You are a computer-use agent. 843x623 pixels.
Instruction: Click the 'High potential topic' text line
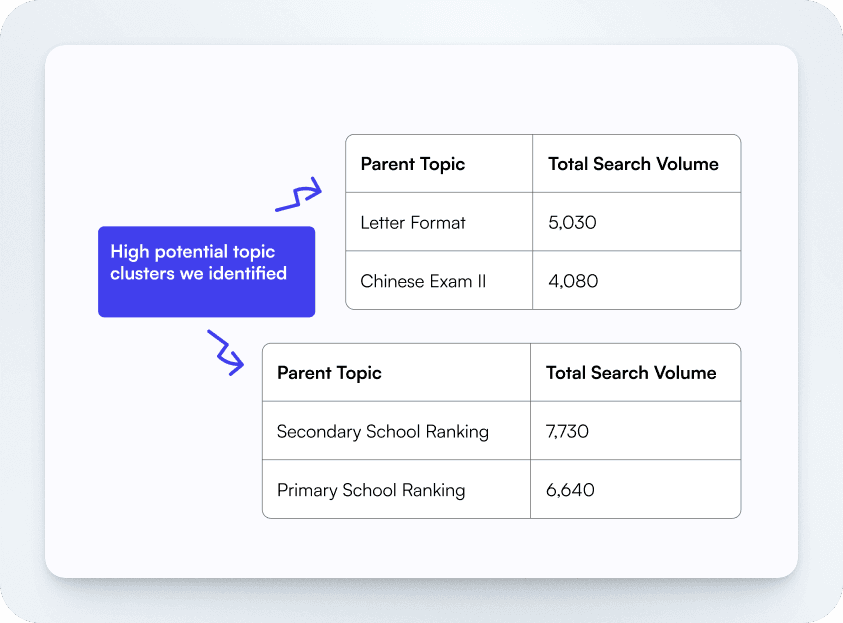192,252
